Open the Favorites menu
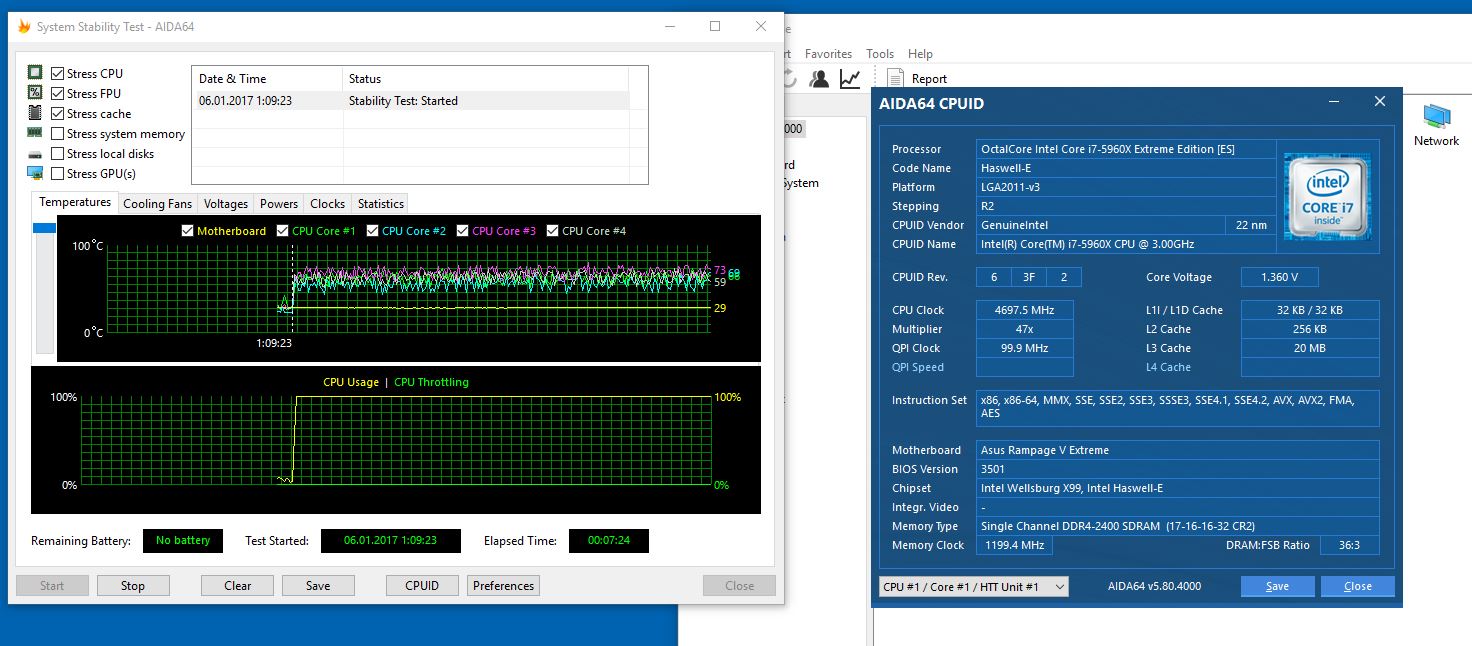The width and height of the screenshot is (1472, 646). [828, 54]
